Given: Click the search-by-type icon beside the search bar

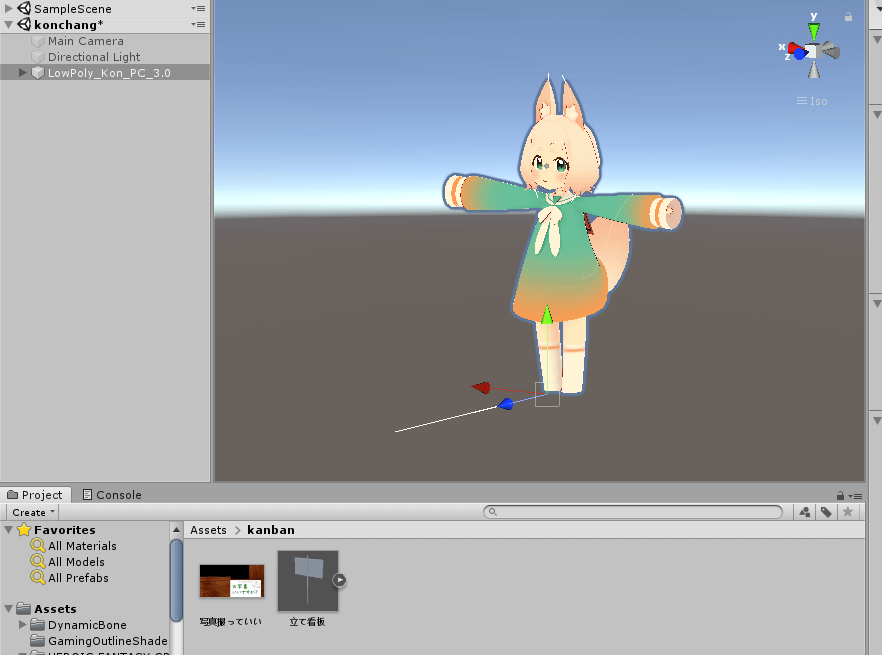Looking at the screenshot, I should 804,512.
